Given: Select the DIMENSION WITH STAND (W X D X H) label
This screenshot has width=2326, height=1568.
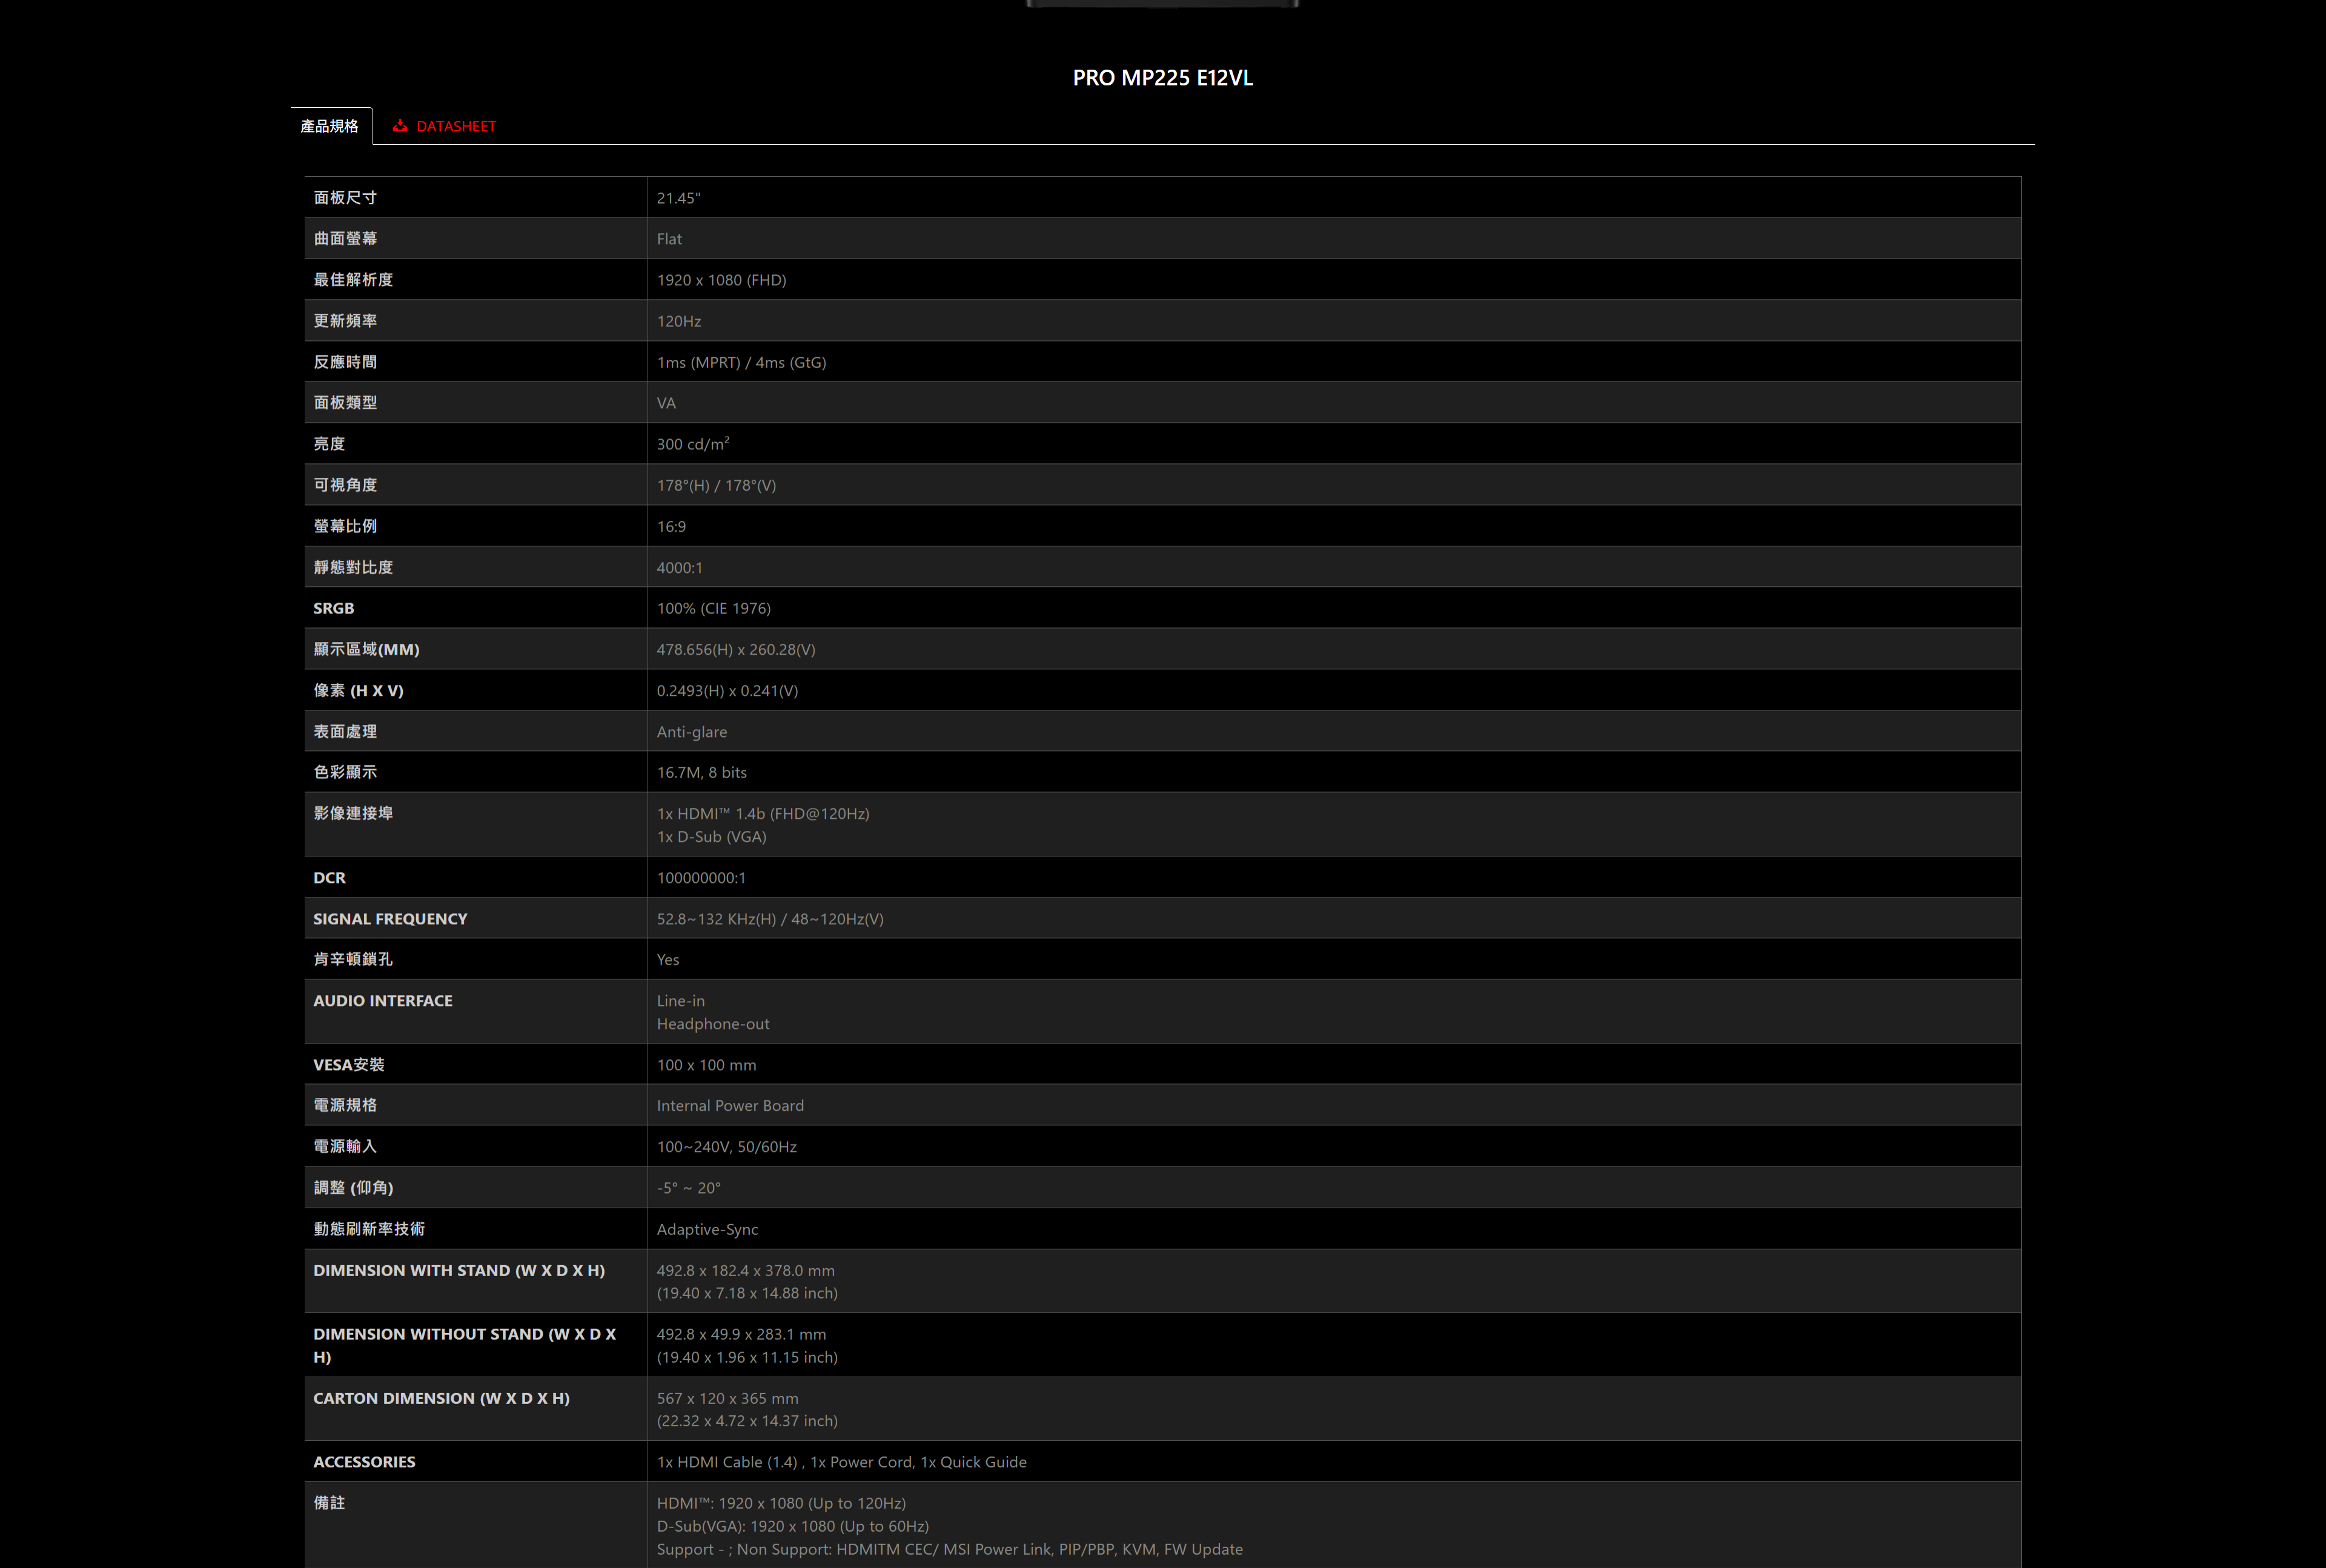Looking at the screenshot, I should pyautogui.click(x=459, y=1270).
